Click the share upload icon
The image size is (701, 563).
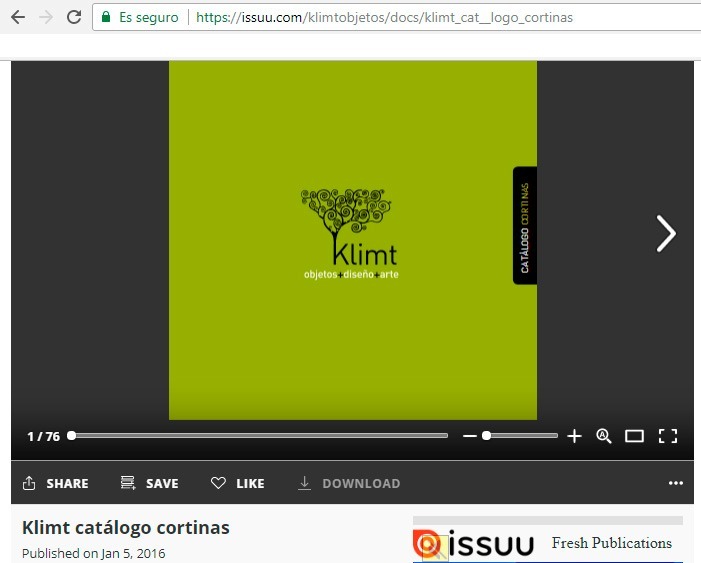[29, 483]
